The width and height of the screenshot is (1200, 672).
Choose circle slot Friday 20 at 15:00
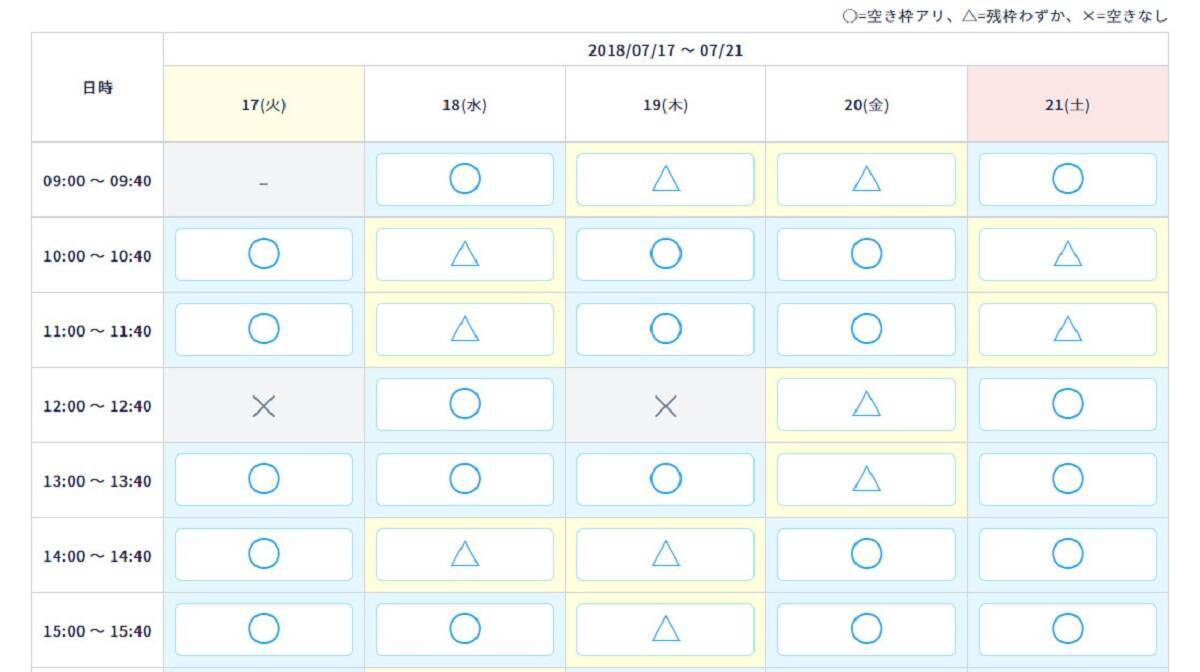click(x=866, y=629)
